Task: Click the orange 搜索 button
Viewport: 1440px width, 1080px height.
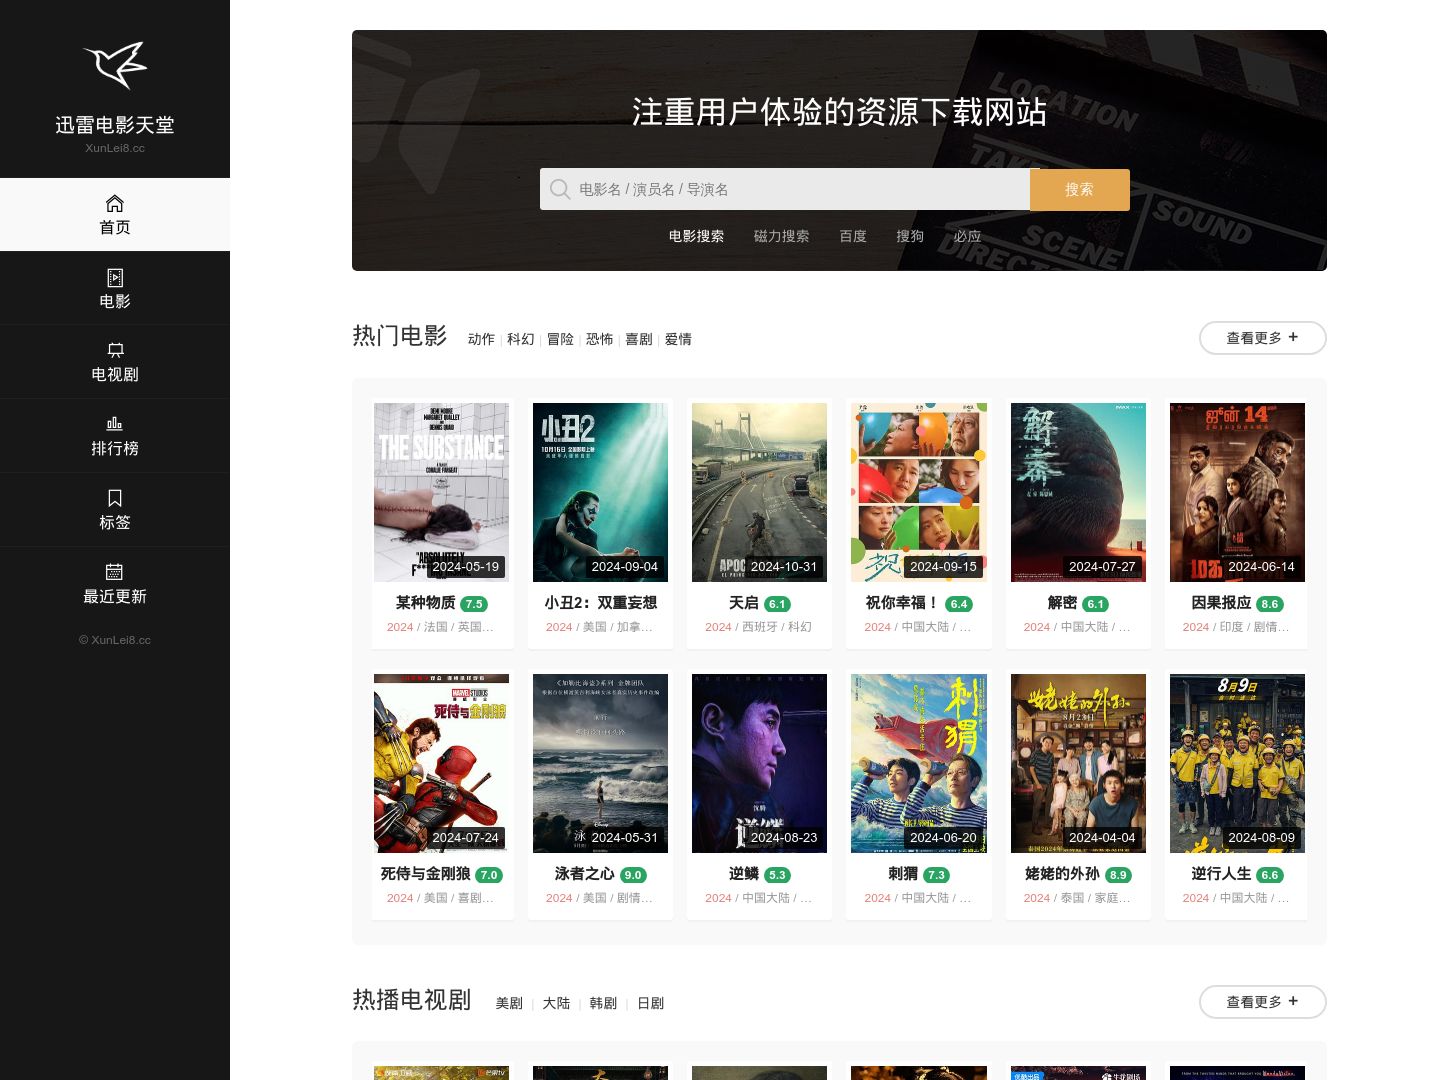Action: 1080,189
